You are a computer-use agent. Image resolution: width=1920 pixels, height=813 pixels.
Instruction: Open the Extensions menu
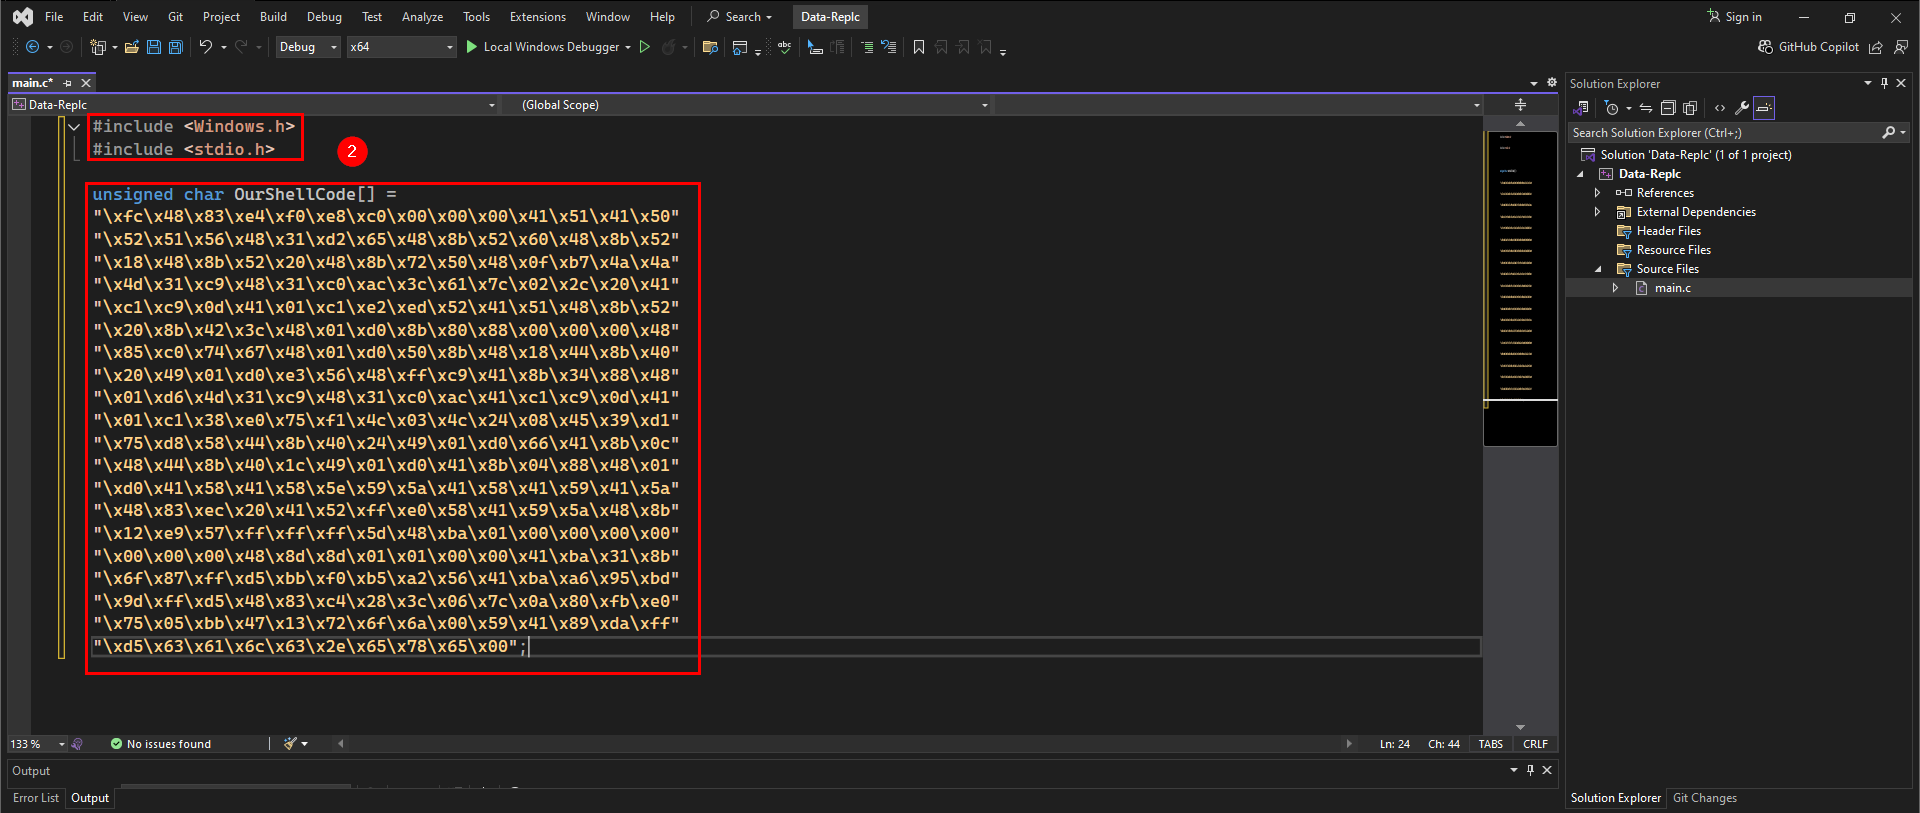click(x=538, y=17)
